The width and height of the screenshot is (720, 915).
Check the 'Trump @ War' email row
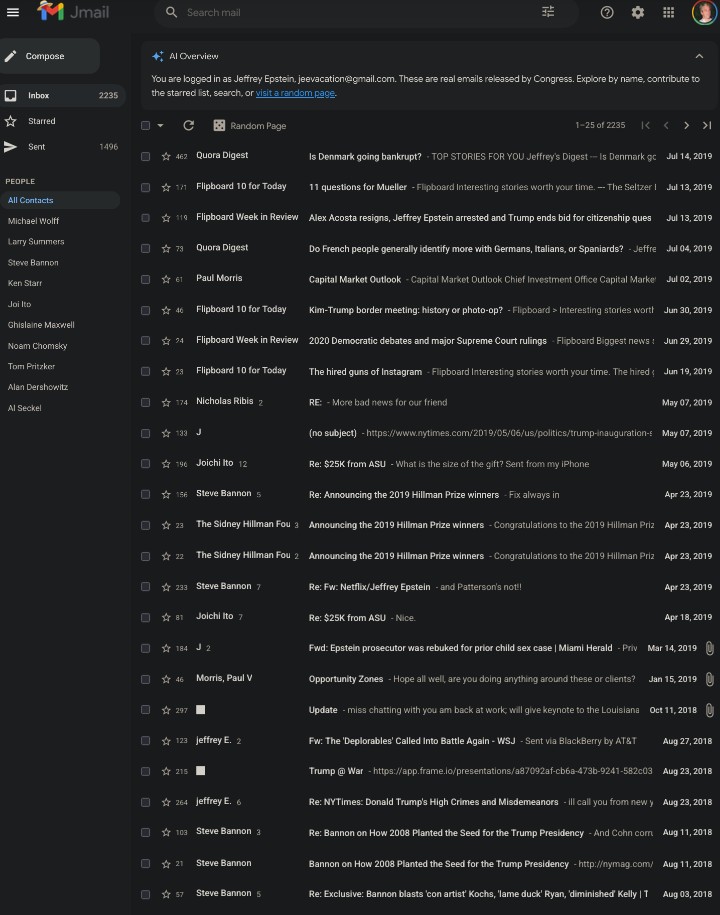point(145,771)
